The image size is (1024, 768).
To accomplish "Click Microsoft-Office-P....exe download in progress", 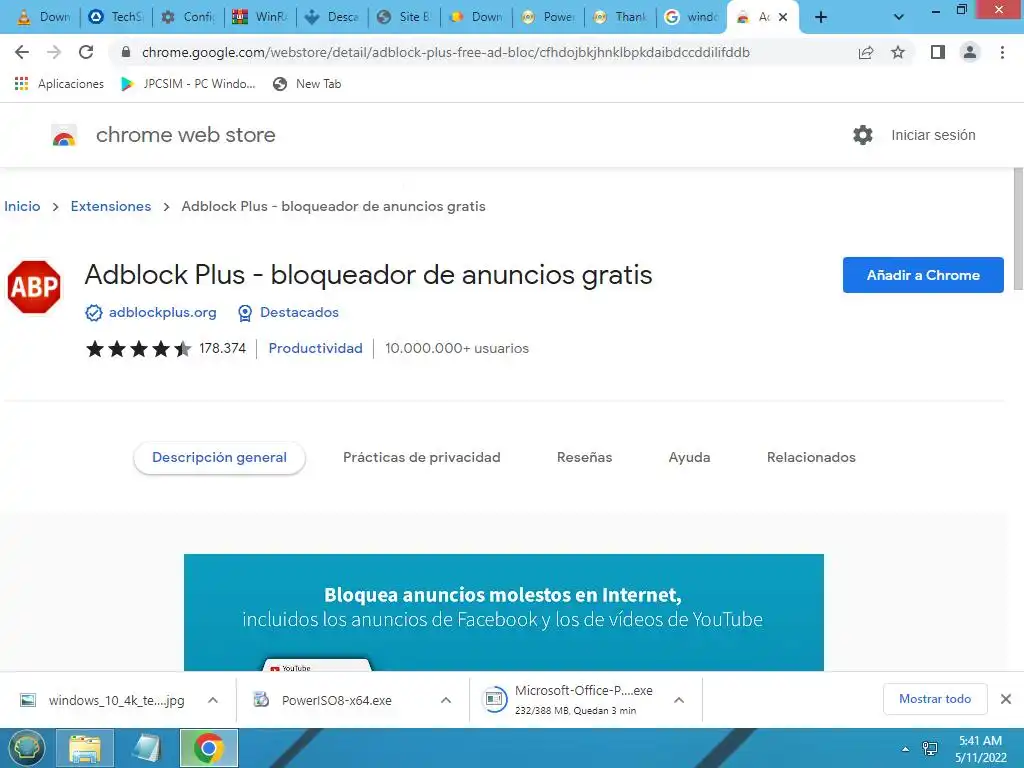I will (x=568, y=699).
